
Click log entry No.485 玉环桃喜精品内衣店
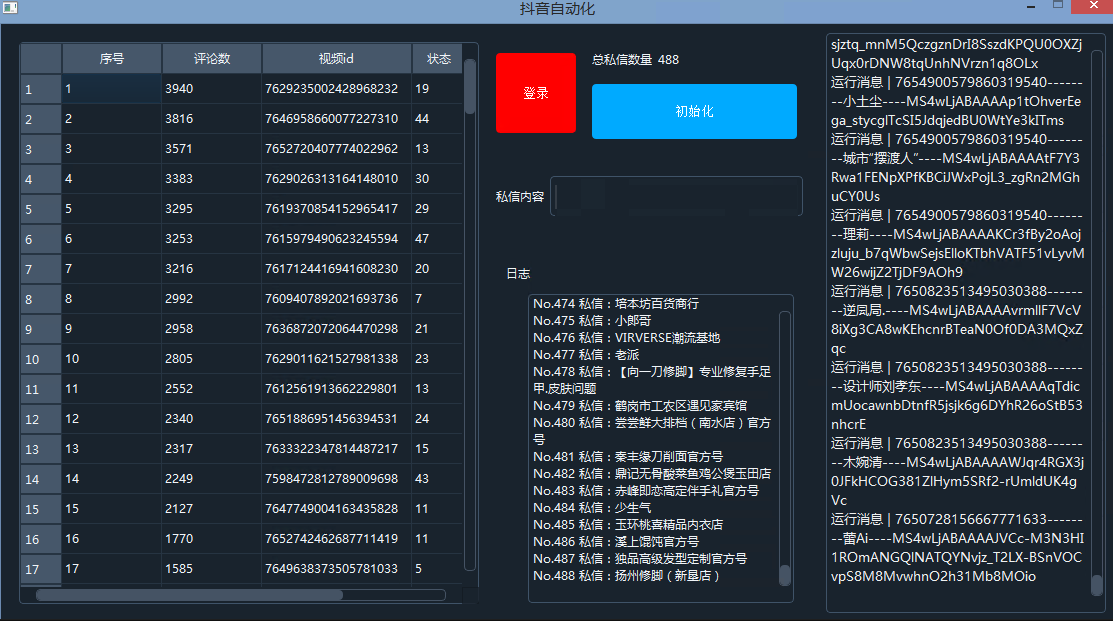(628, 525)
